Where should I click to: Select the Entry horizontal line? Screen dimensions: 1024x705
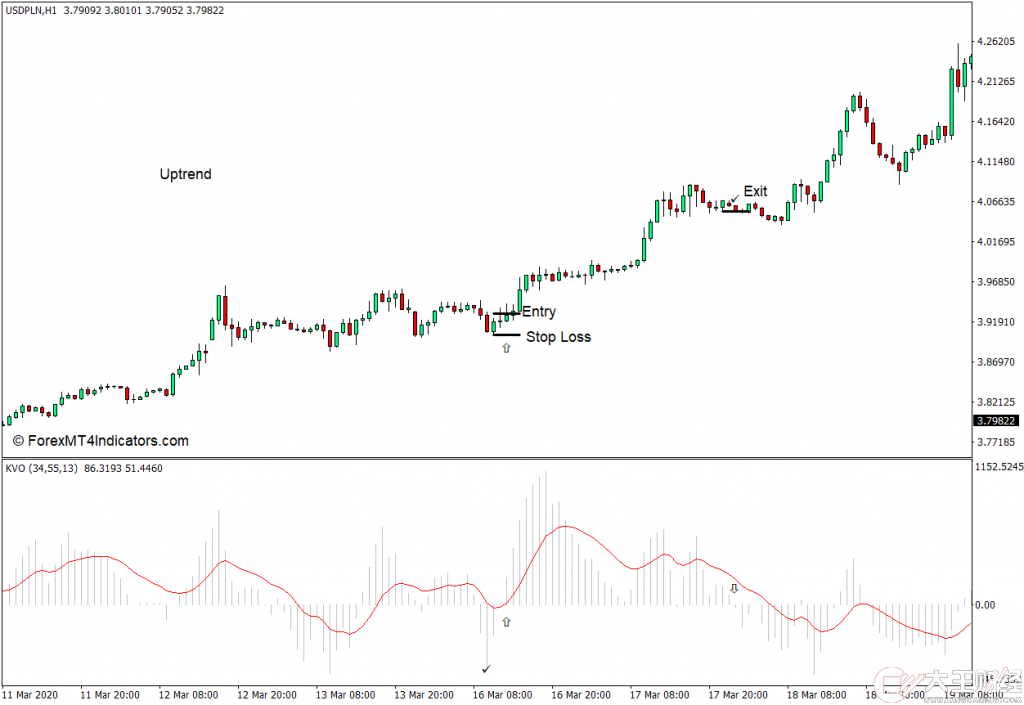pos(507,314)
